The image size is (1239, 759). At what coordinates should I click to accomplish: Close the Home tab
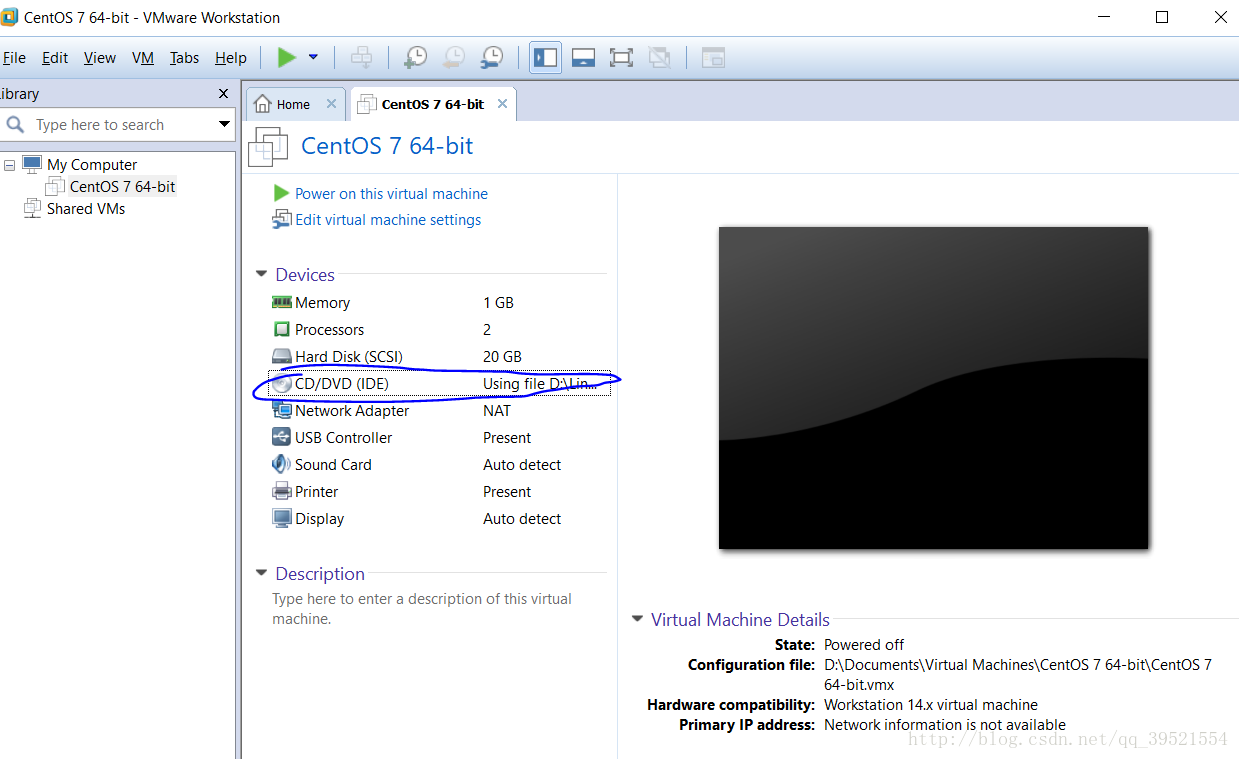pos(331,104)
